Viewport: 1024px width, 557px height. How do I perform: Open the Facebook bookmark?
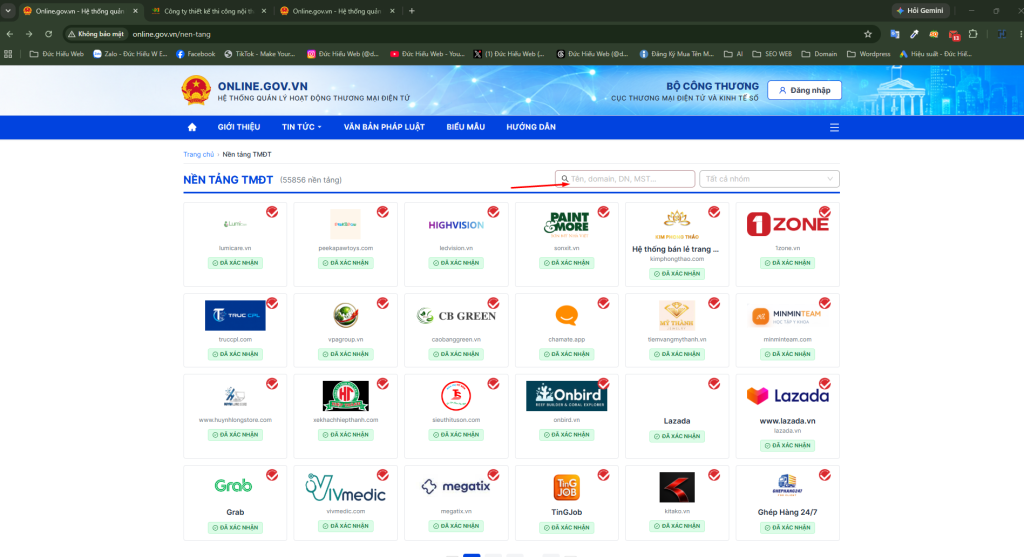point(195,54)
